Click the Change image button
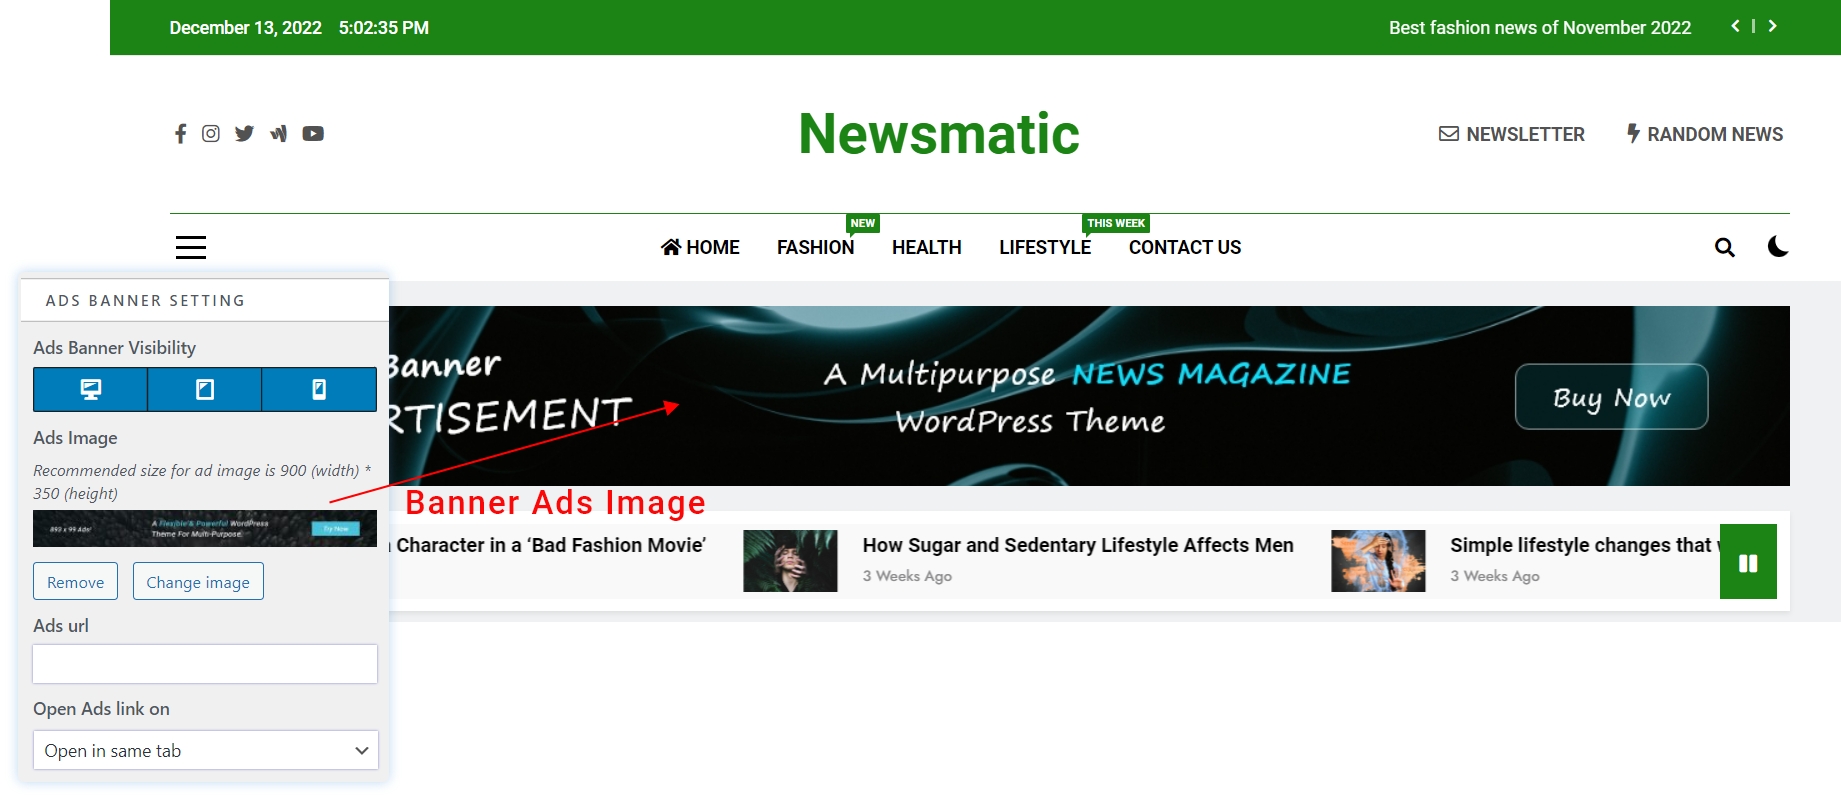 pos(198,582)
